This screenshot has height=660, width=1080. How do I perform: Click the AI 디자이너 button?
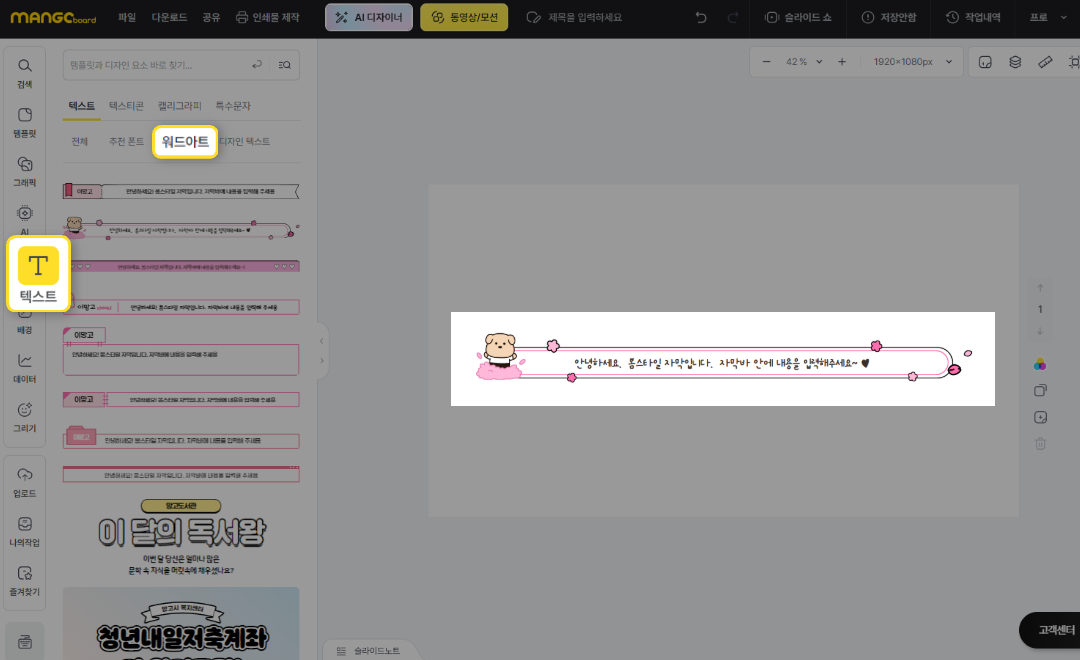point(369,18)
